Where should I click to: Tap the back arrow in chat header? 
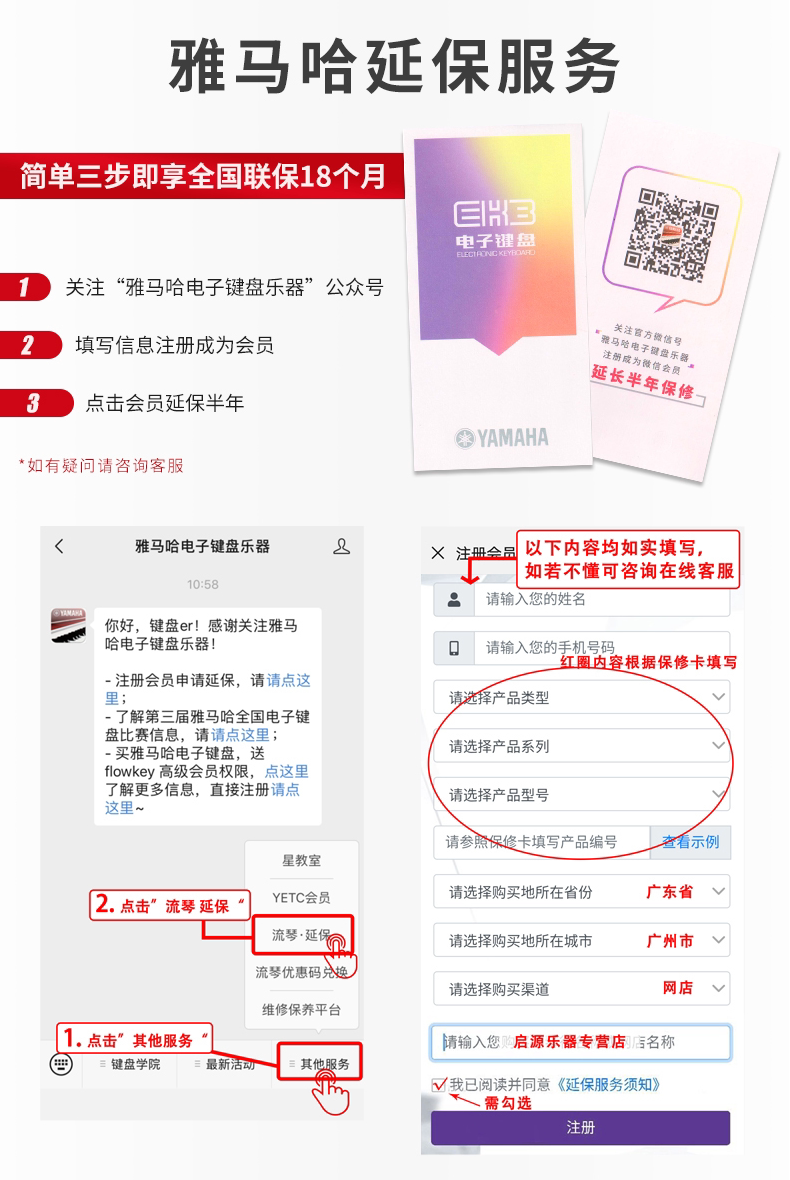(60, 546)
